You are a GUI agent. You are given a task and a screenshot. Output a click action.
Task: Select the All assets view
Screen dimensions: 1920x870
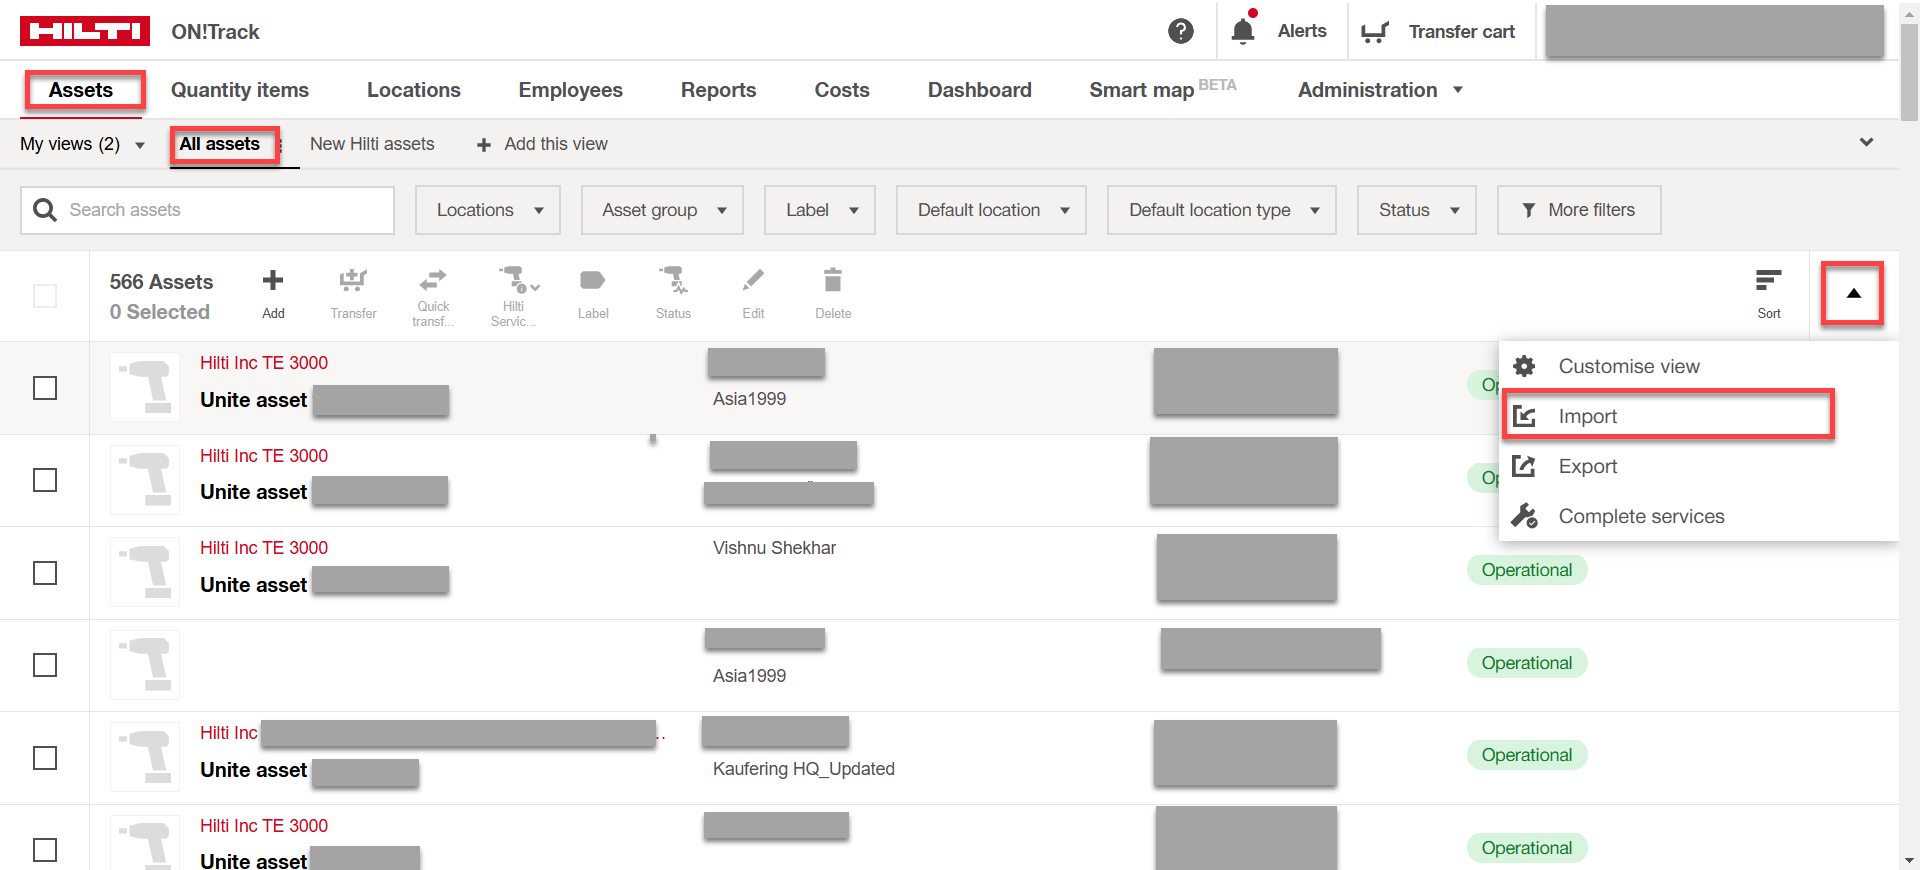pyautogui.click(x=220, y=144)
